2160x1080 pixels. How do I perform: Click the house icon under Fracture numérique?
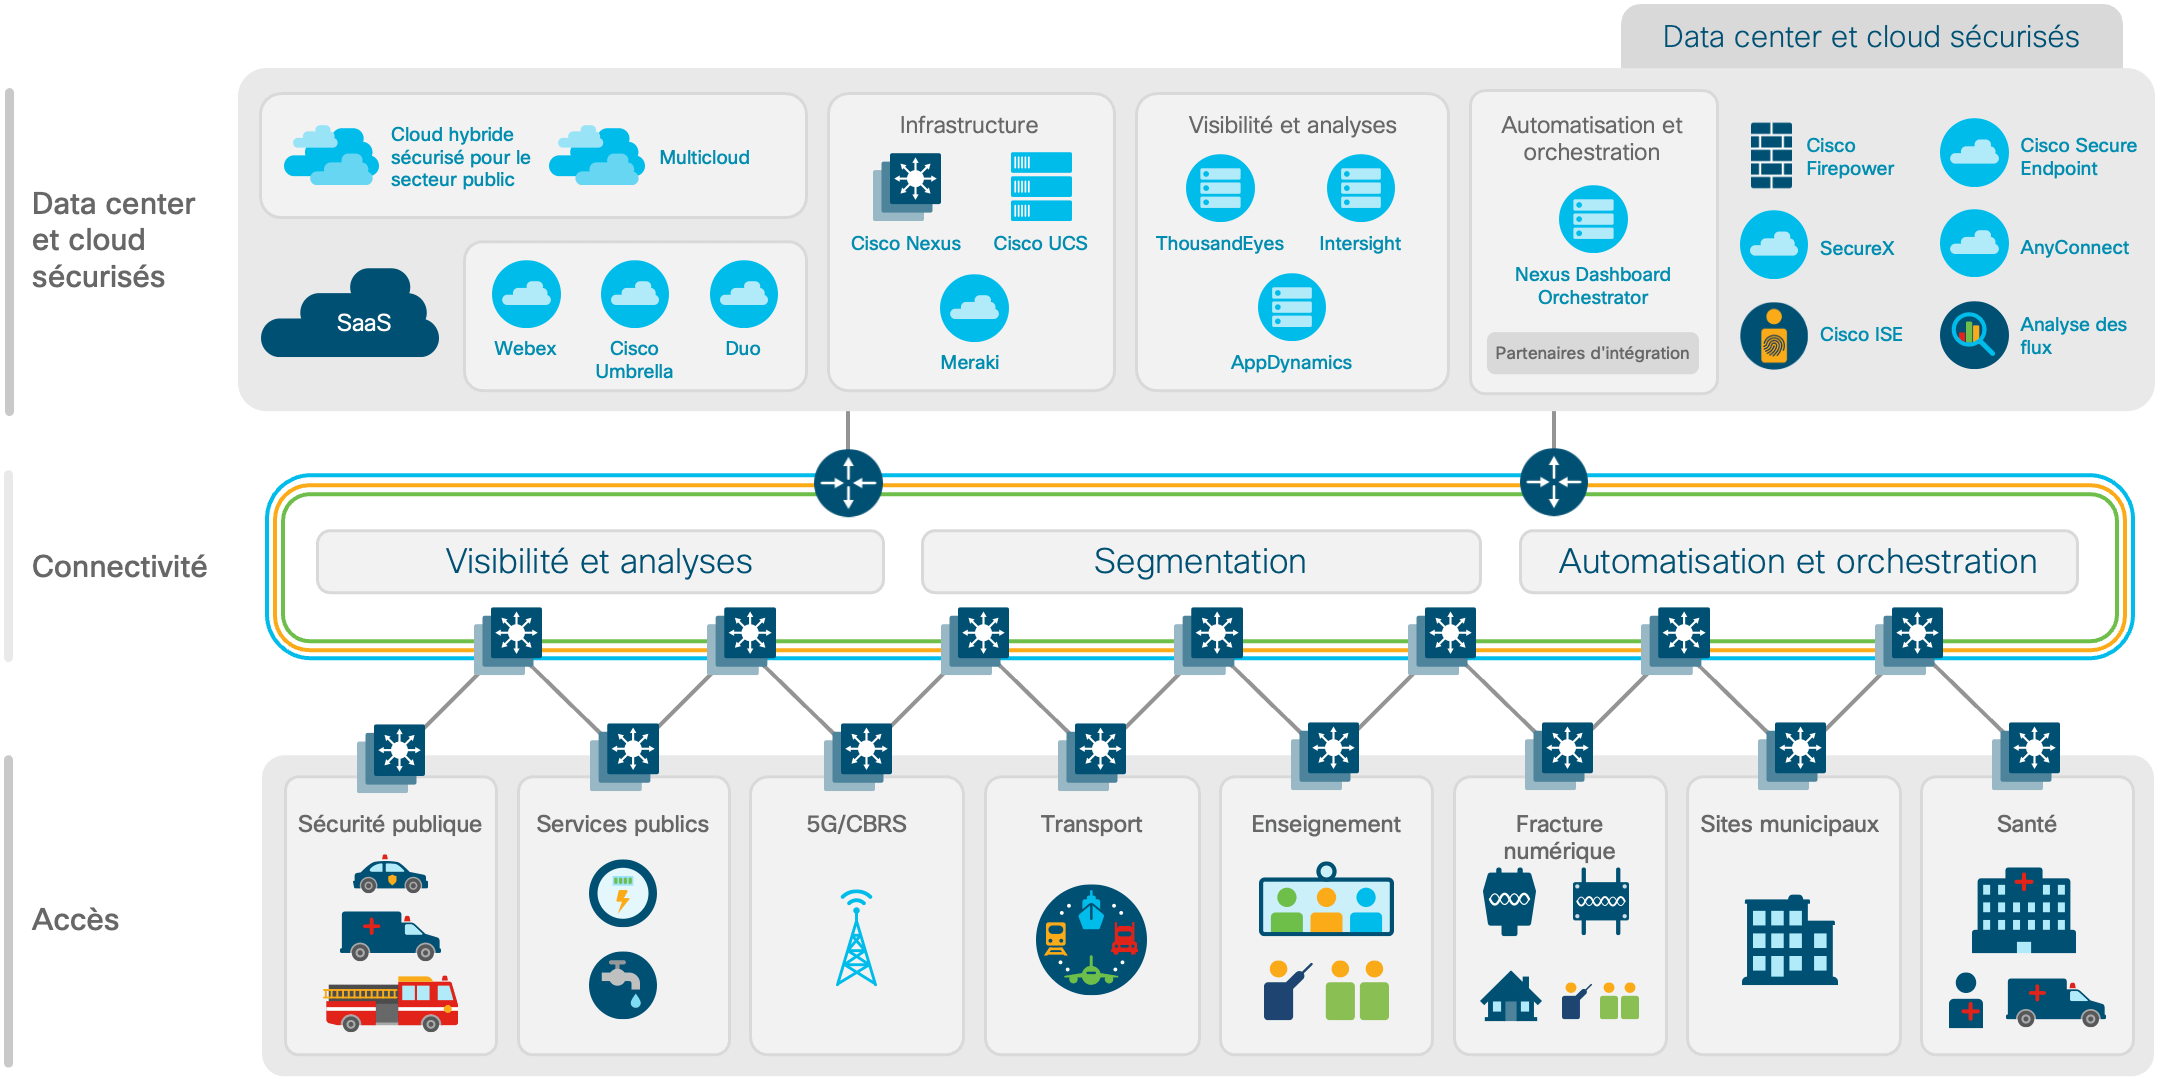(1511, 996)
